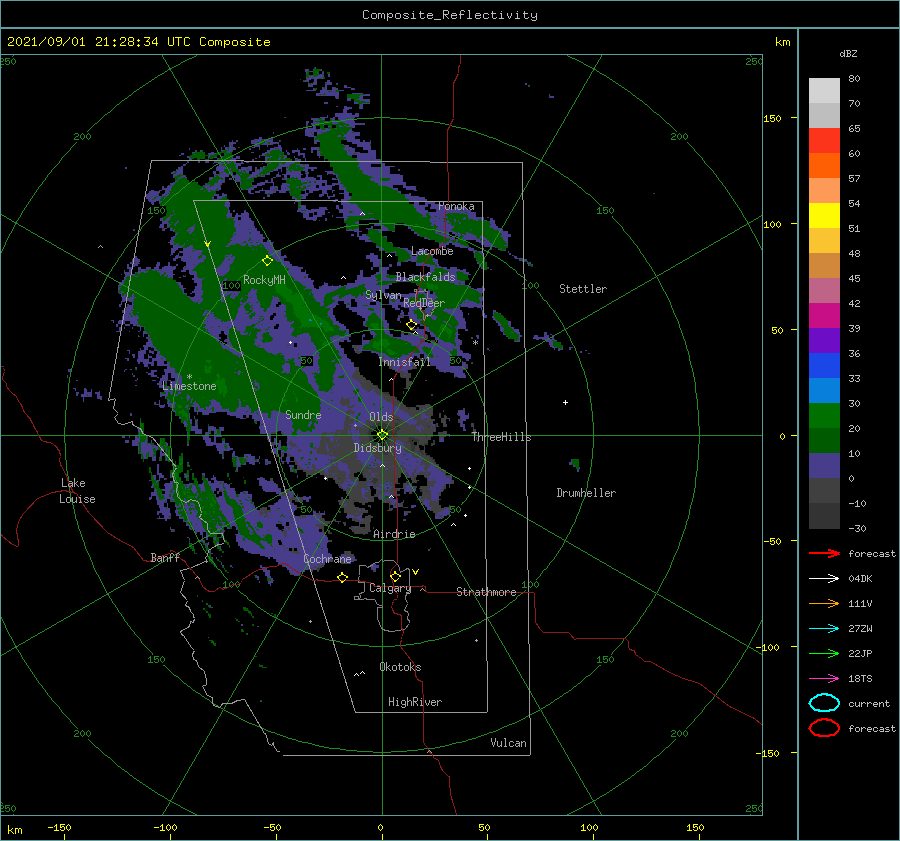
Task: Click the red forecast ellipse legend icon
Action: tap(824, 728)
